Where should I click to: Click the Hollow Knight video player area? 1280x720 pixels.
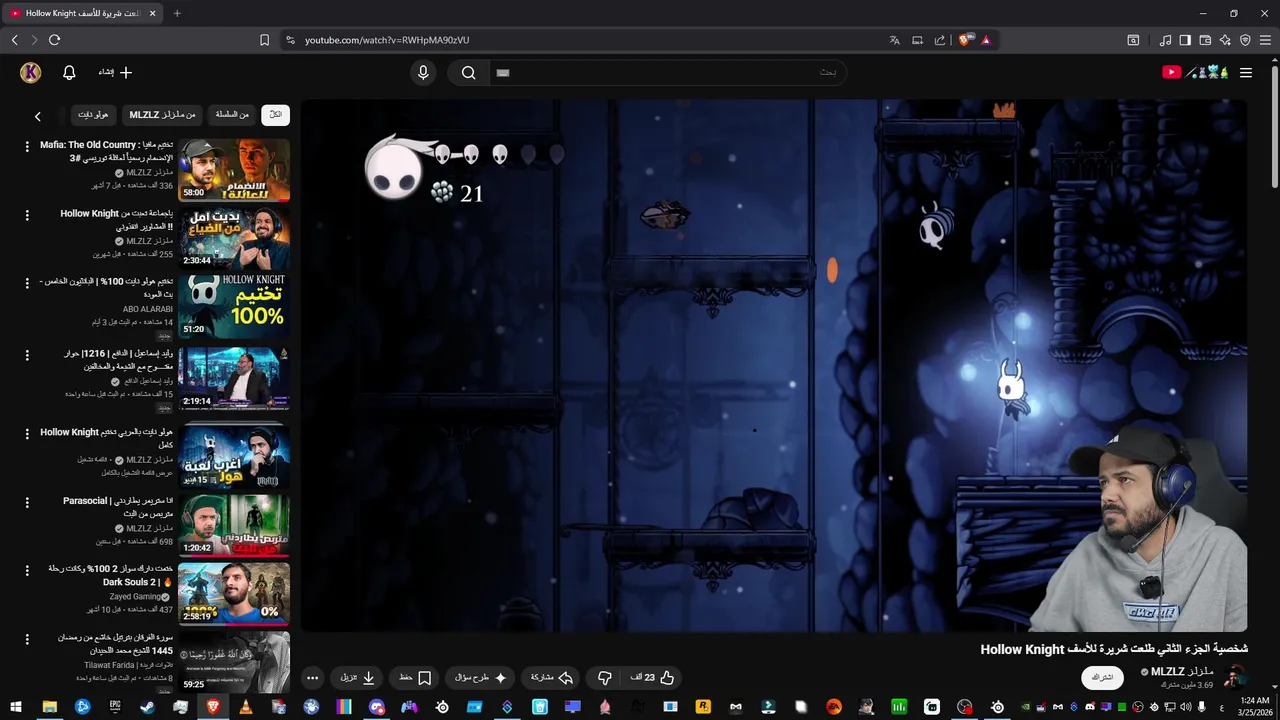pyautogui.click(x=774, y=366)
